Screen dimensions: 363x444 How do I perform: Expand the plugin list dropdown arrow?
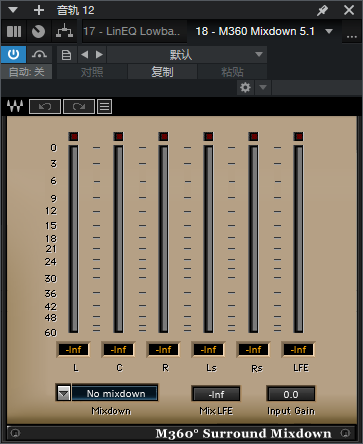pos(329,31)
